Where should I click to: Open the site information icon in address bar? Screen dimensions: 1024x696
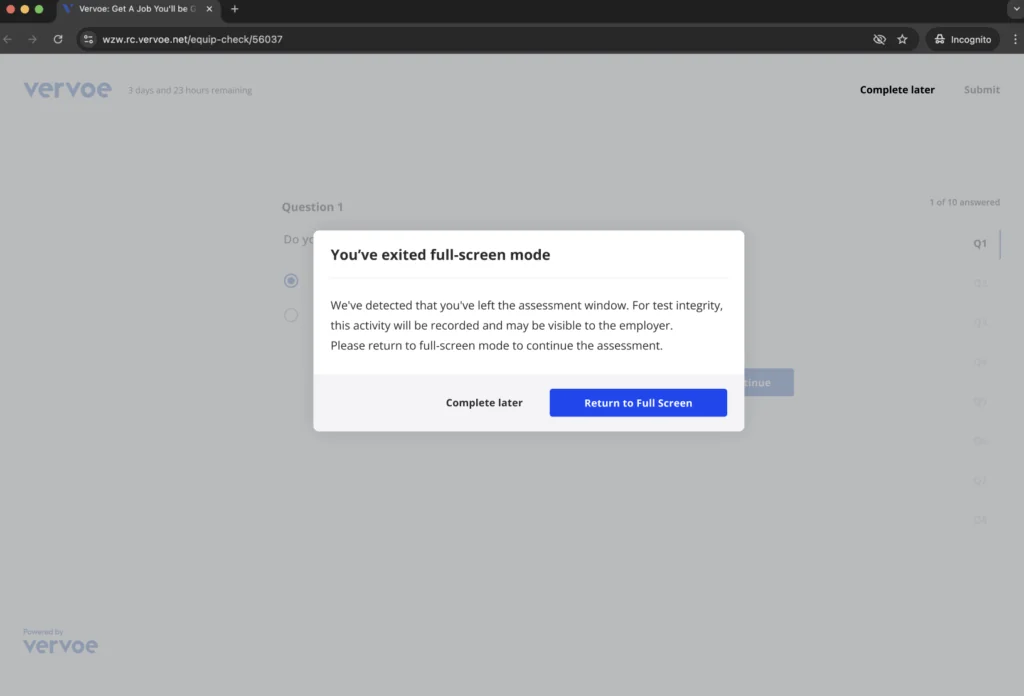coord(88,39)
